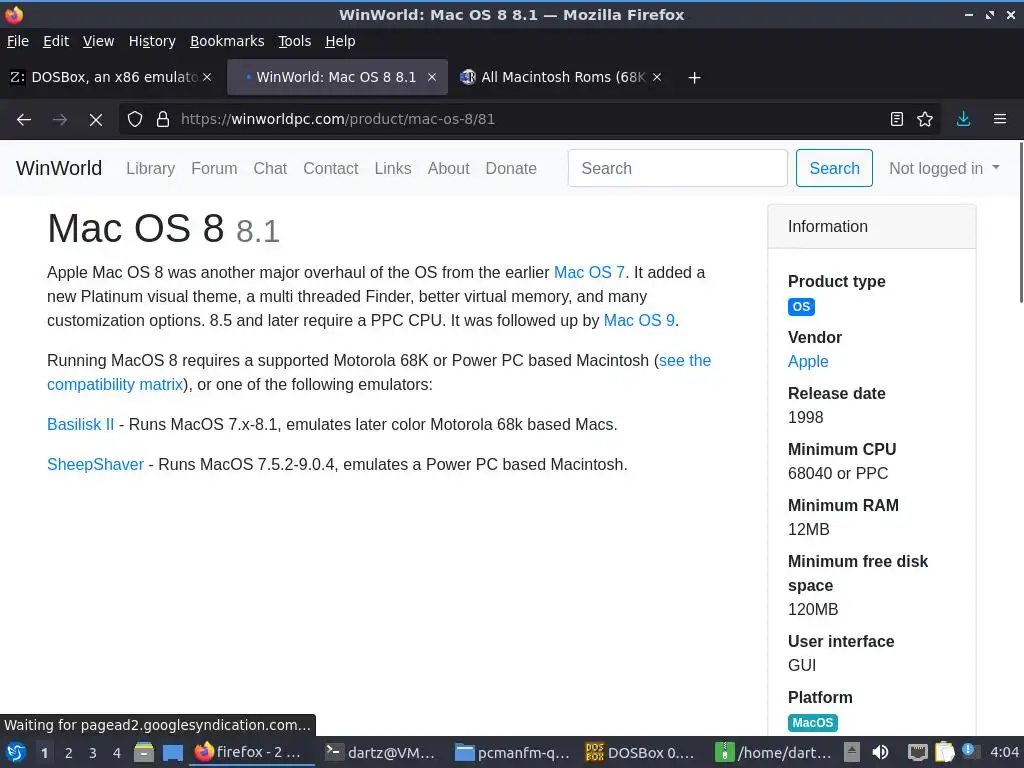Open the Tools menu
The height and width of the screenshot is (768, 1024).
click(295, 41)
